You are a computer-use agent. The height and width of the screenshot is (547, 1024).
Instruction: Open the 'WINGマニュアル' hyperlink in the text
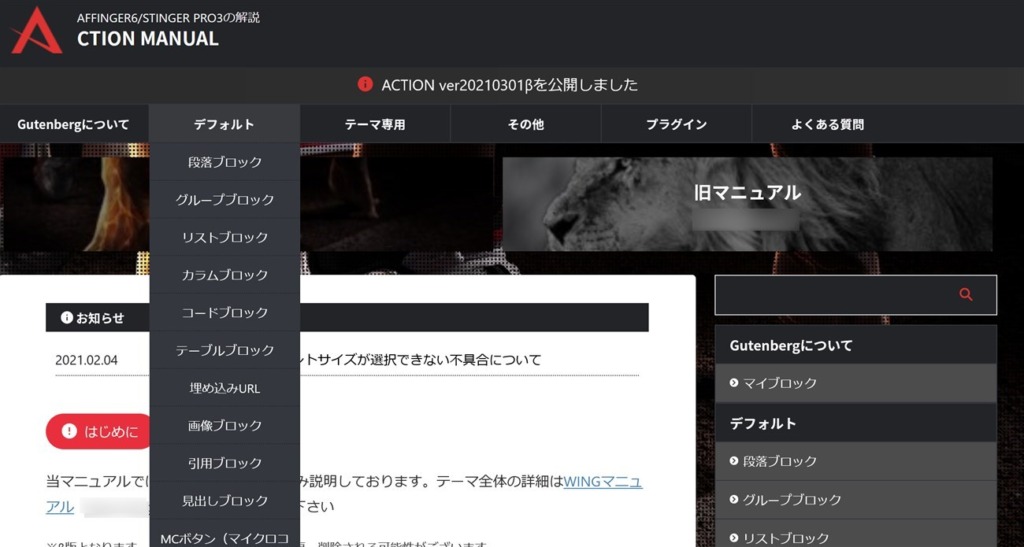tap(602, 482)
